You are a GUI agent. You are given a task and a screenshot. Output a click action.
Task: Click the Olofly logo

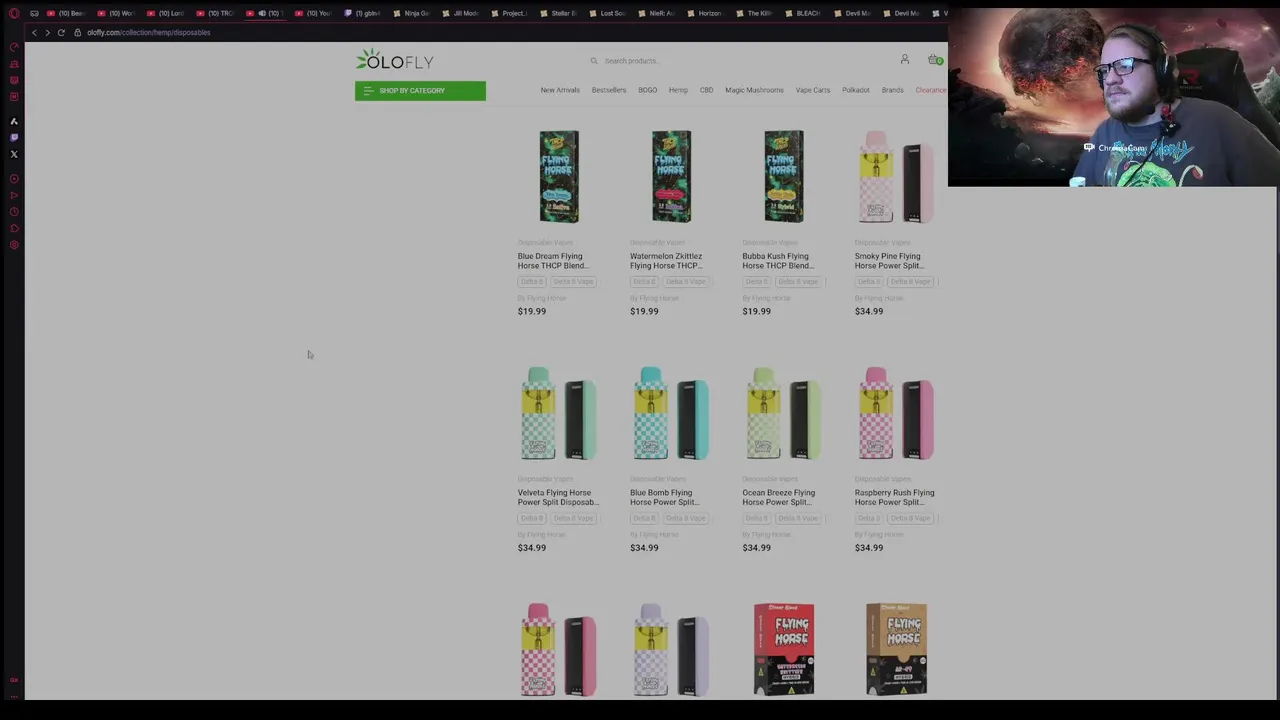pos(395,60)
